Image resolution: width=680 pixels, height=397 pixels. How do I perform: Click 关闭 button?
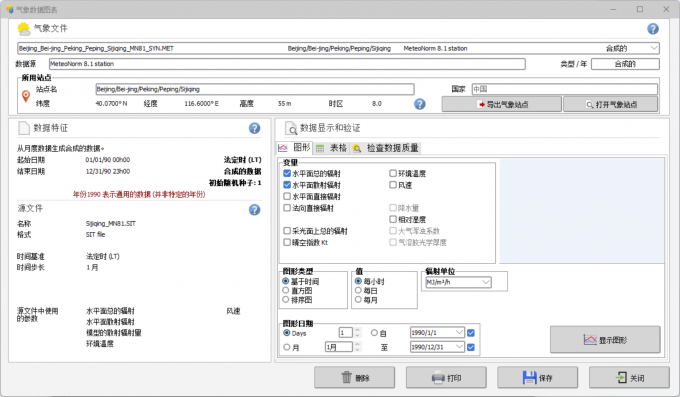[629, 377]
